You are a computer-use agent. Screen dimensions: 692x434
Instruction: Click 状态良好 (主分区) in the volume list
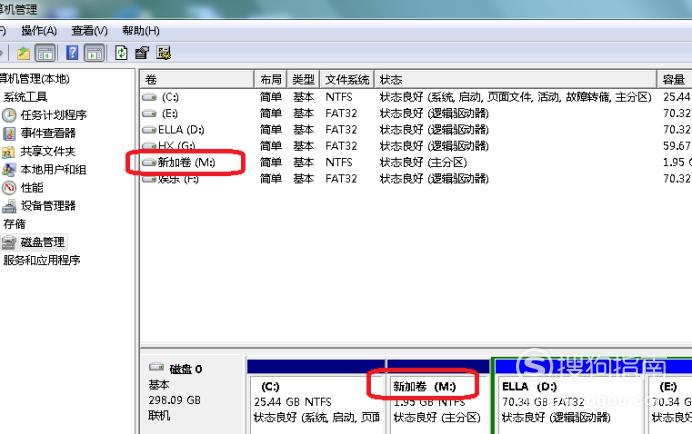tap(423, 162)
